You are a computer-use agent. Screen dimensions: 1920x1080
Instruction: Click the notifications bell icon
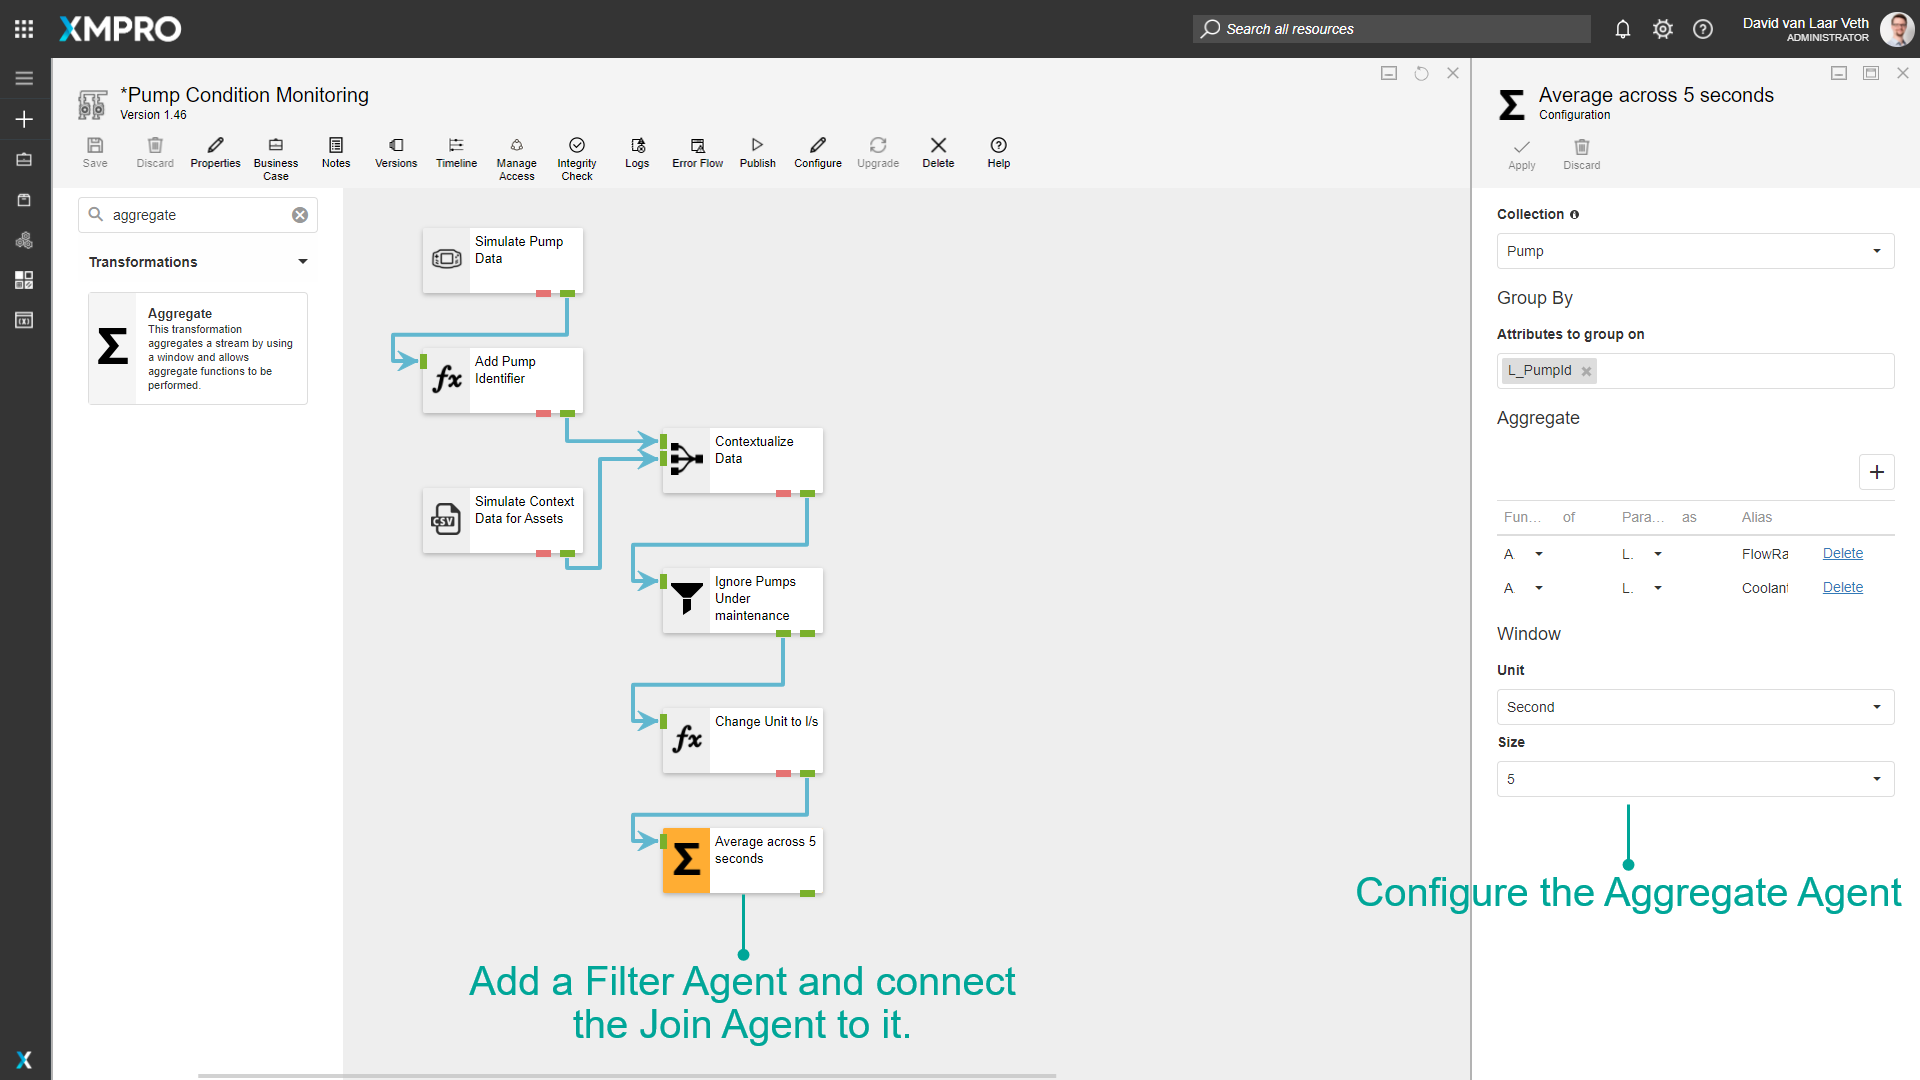tap(1623, 29)
